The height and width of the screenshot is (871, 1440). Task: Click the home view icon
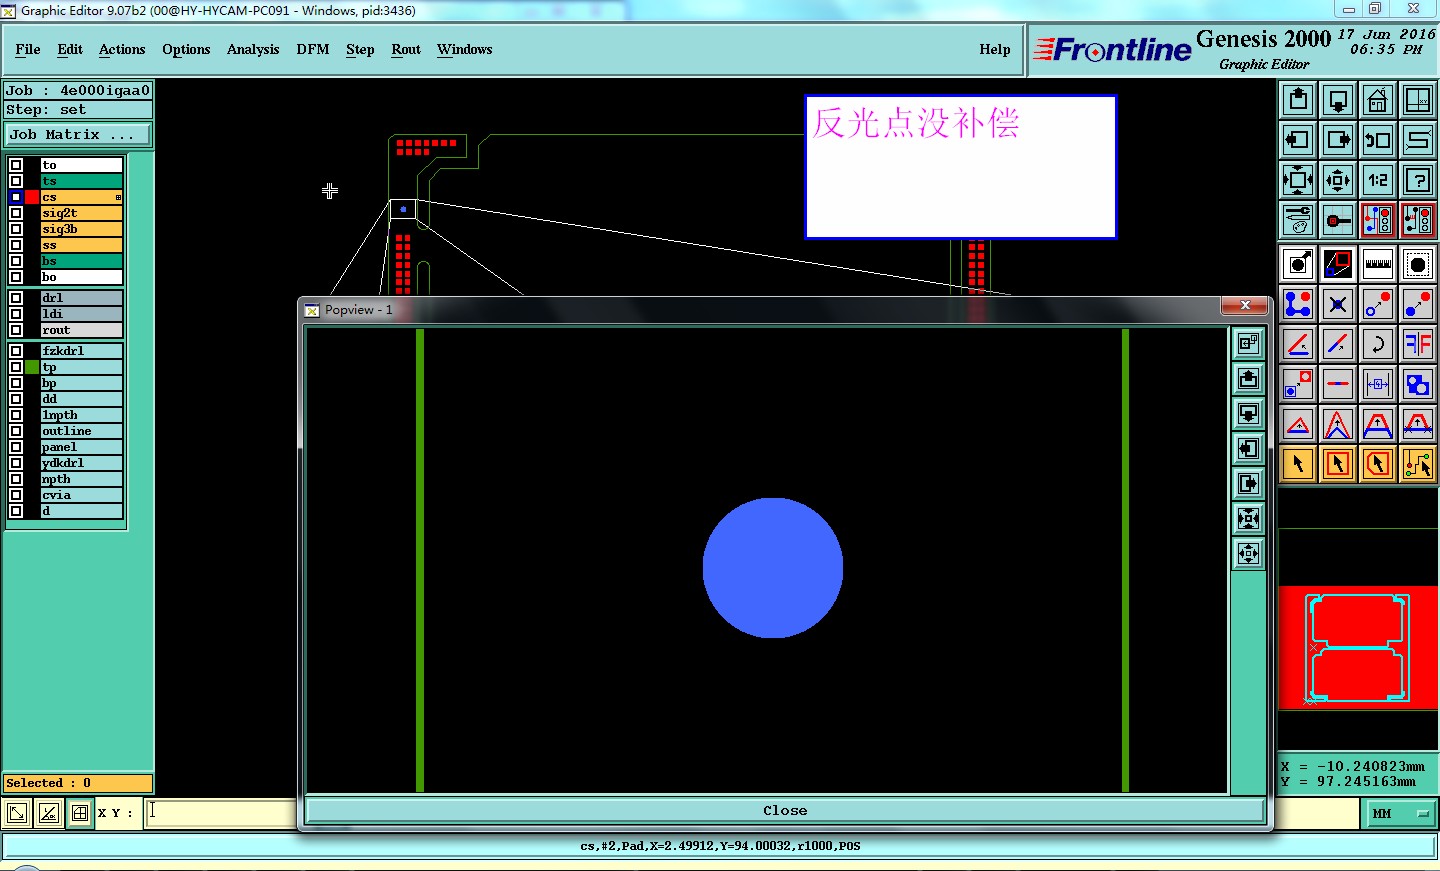pyautogui.click(x=1378, y=100)
